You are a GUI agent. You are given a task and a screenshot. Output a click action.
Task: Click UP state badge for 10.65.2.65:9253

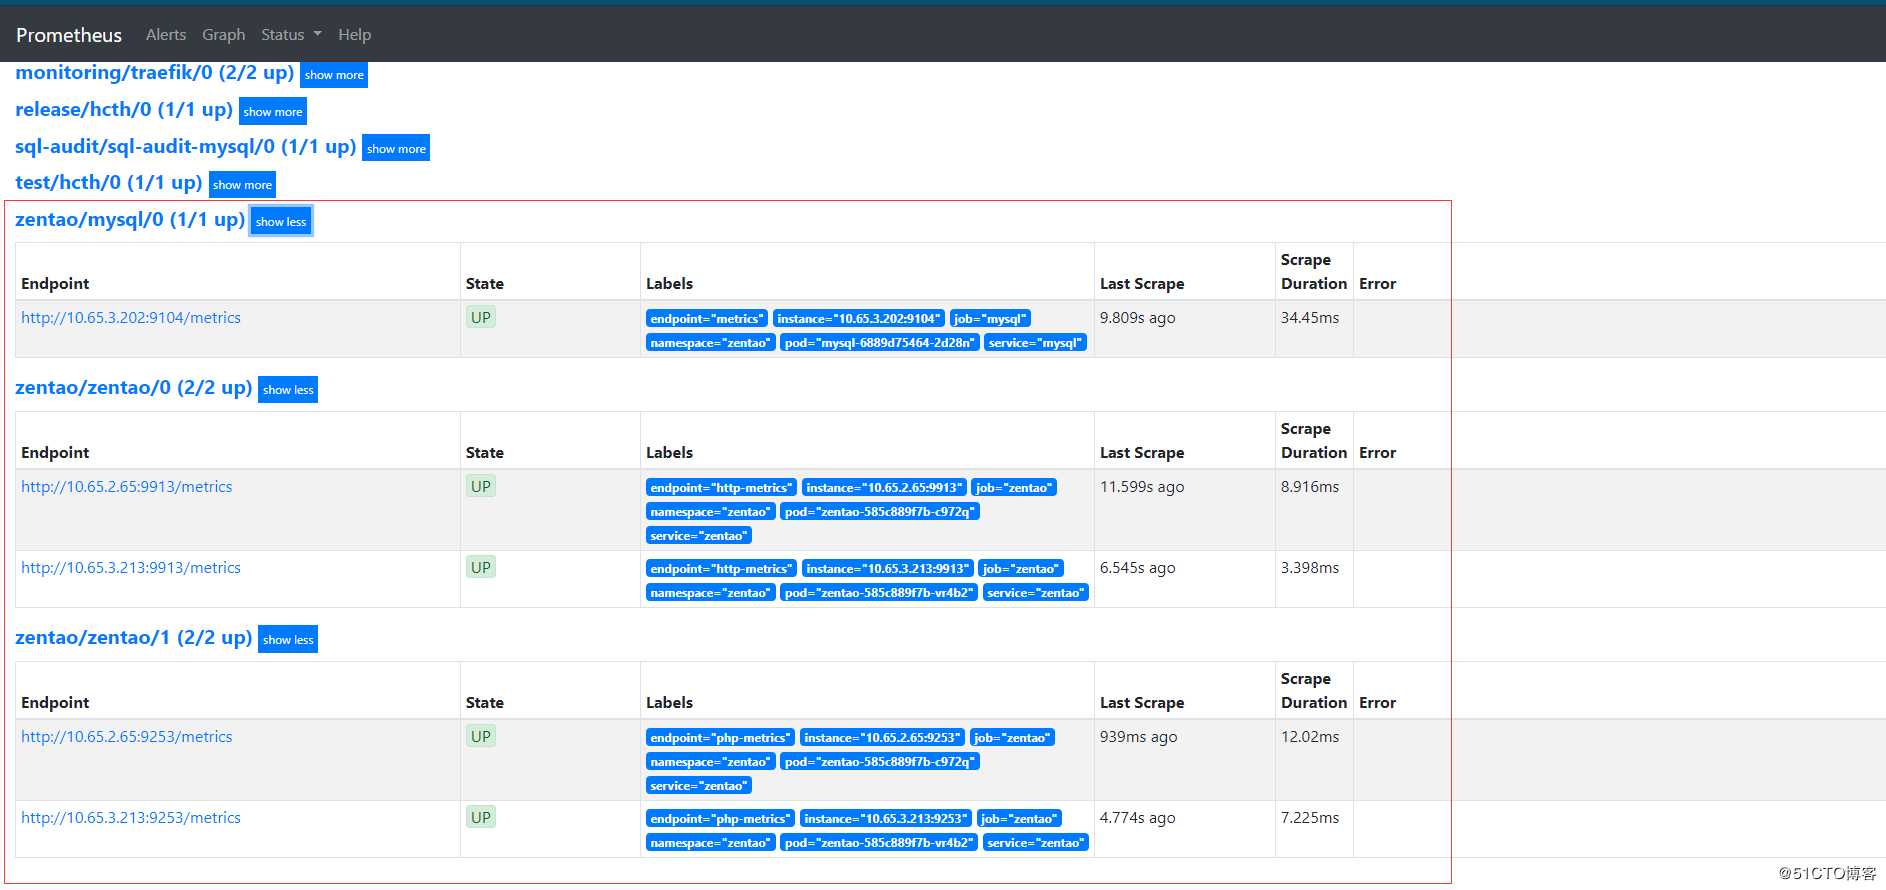481,737
